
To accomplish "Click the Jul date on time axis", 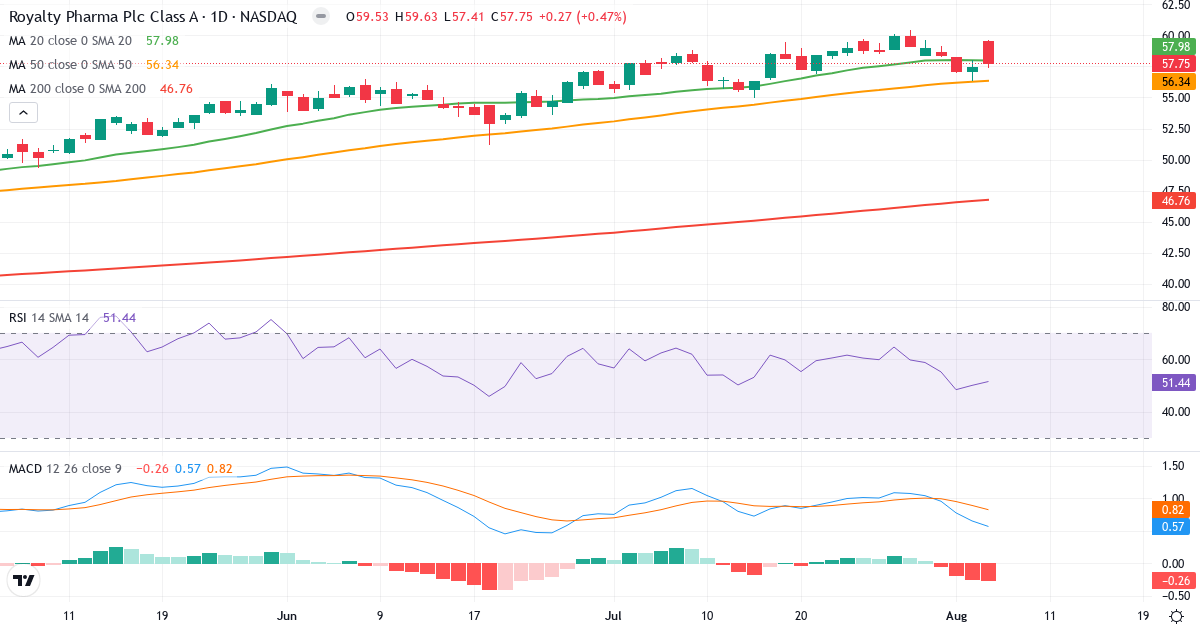I will [x=613, y=616].
